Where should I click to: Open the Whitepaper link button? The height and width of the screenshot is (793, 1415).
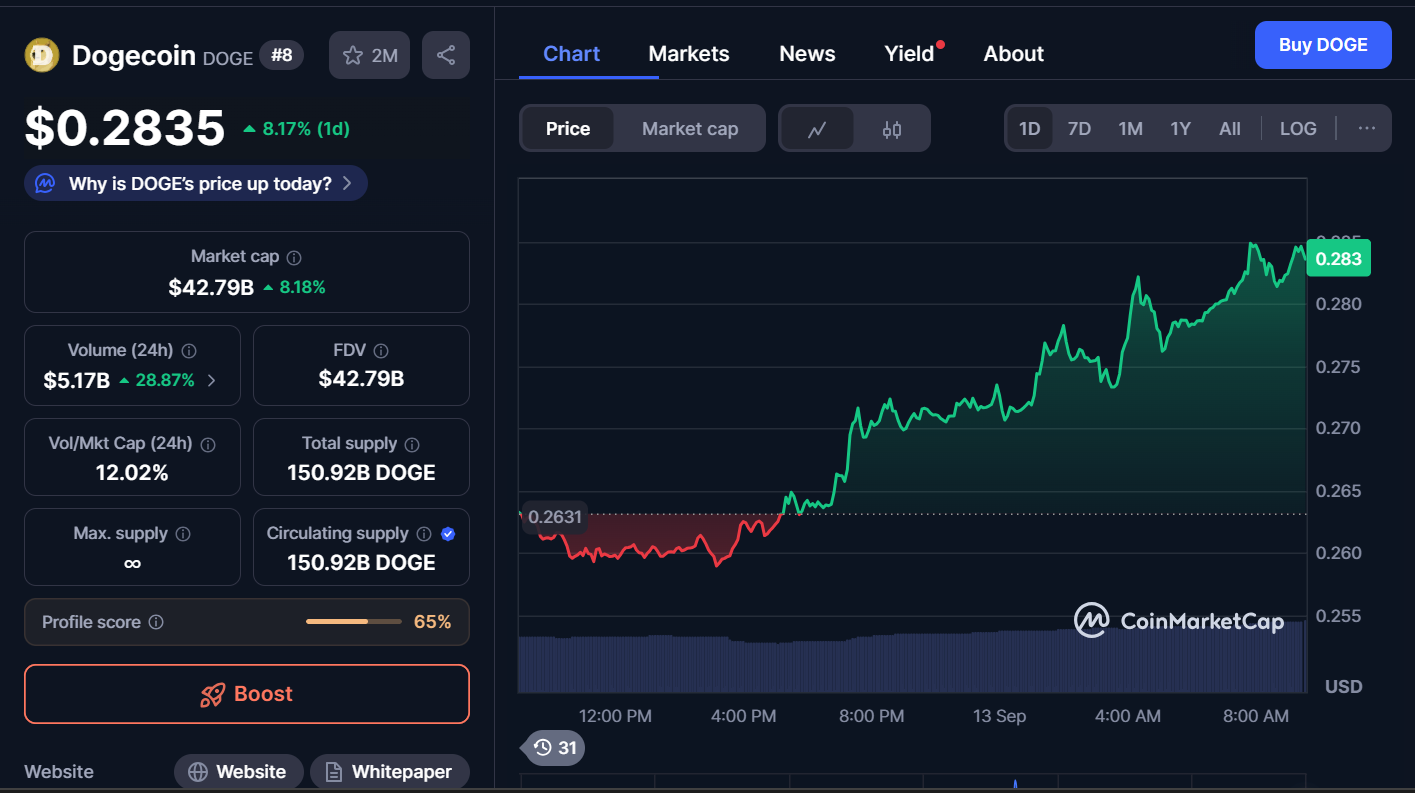[389, 772]
